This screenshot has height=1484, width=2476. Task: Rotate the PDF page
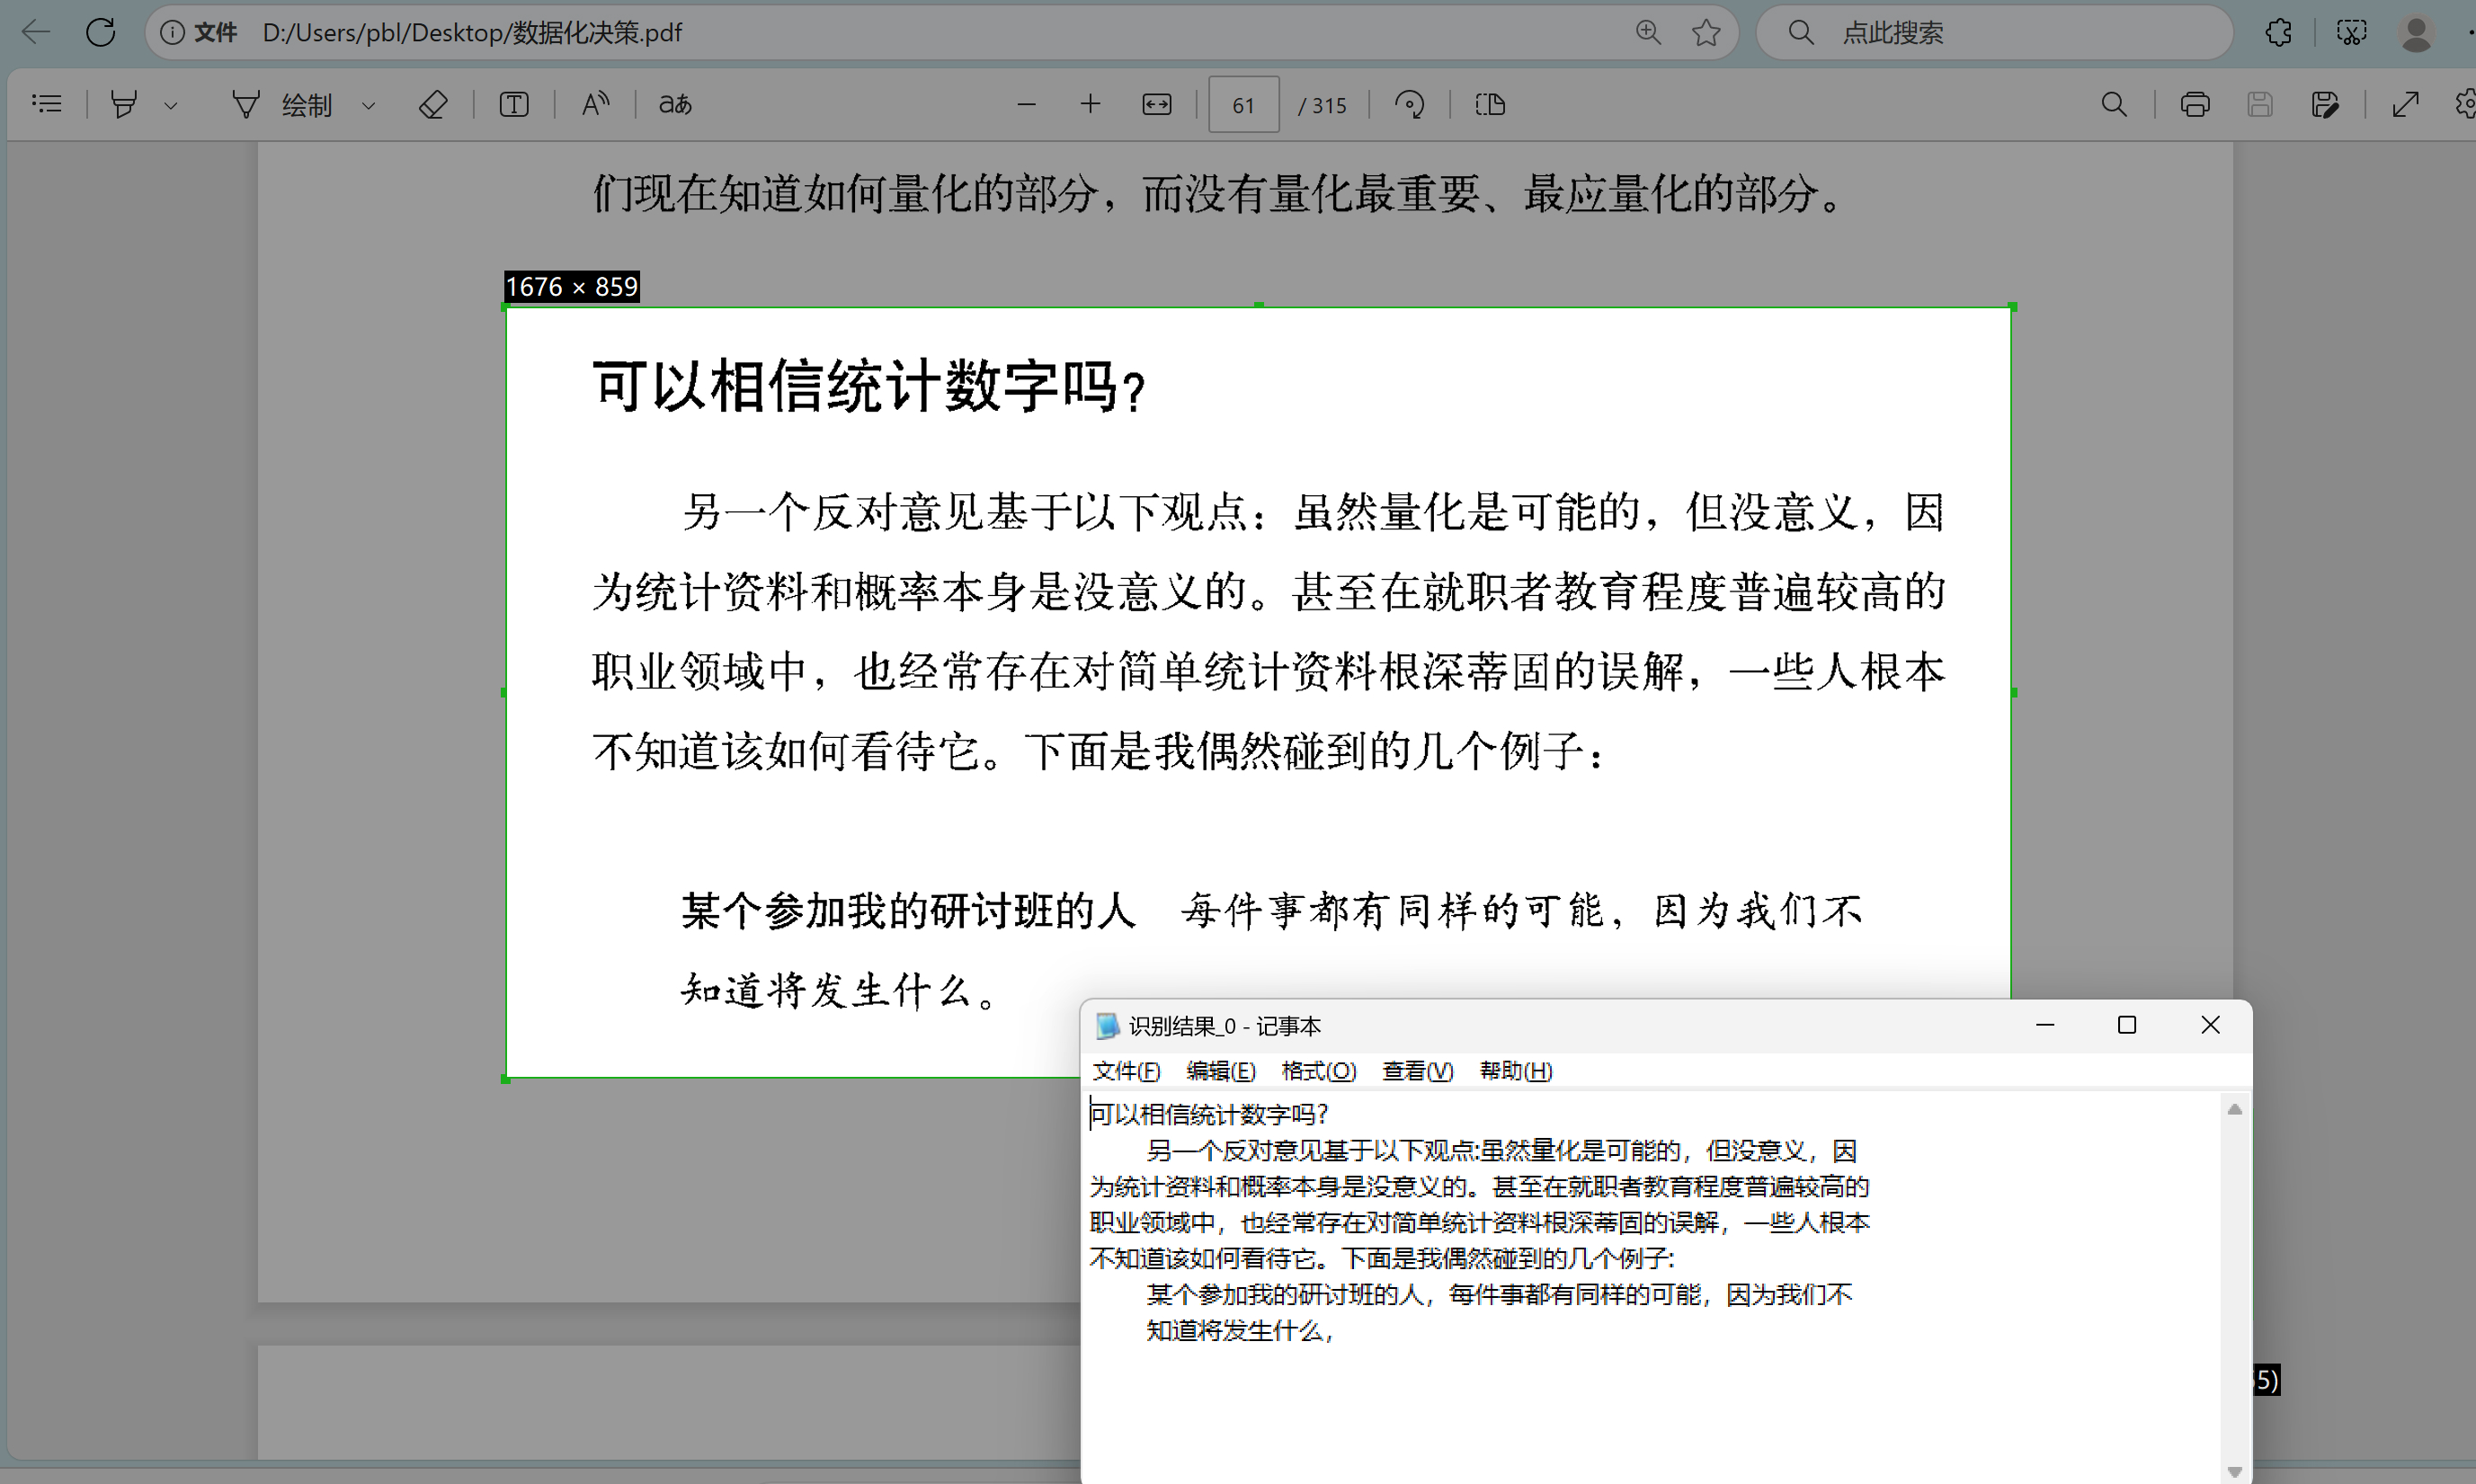click(x=1410, y=104)
